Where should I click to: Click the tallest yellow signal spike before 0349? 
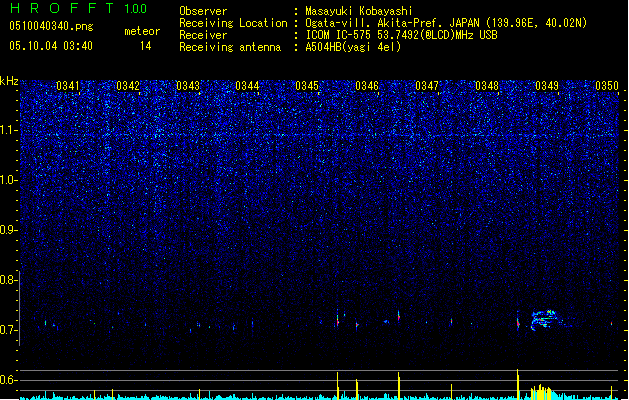coord(518,384)
